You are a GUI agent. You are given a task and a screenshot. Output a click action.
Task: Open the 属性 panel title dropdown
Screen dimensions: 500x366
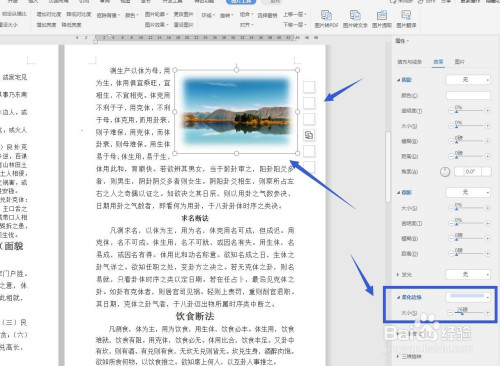402,41
